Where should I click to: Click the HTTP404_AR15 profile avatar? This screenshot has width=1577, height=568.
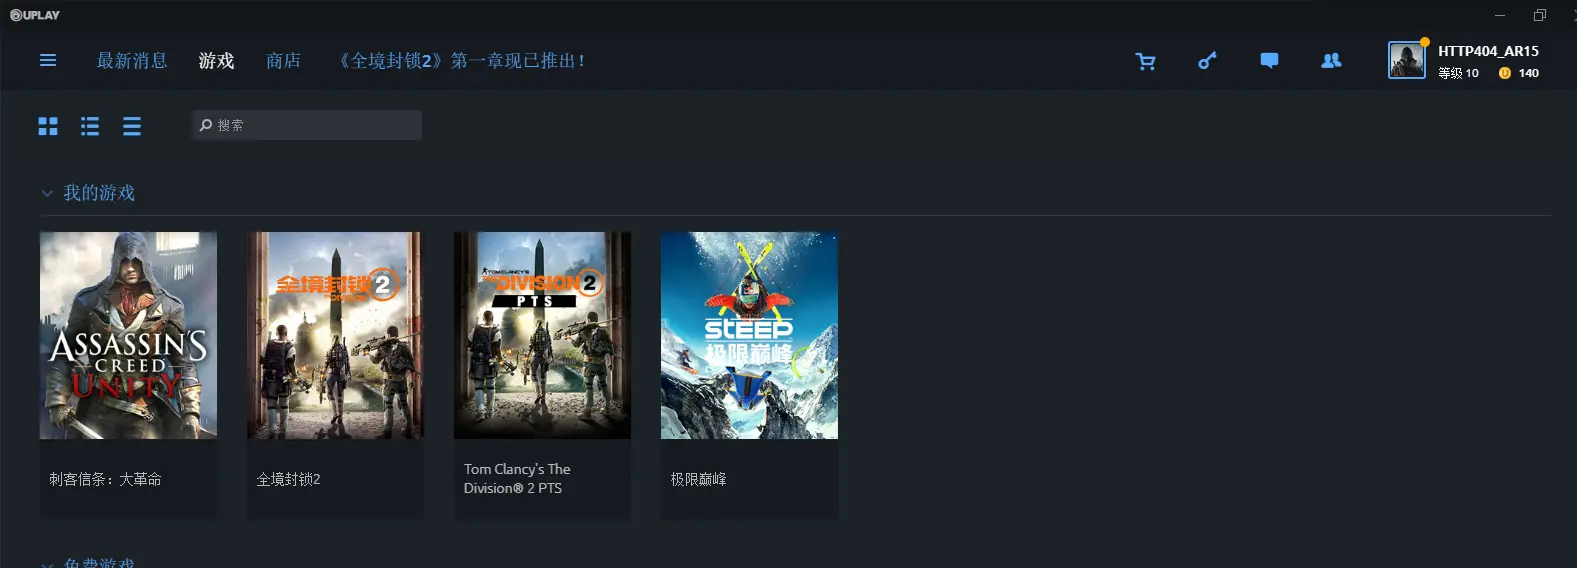point(1407,60)
